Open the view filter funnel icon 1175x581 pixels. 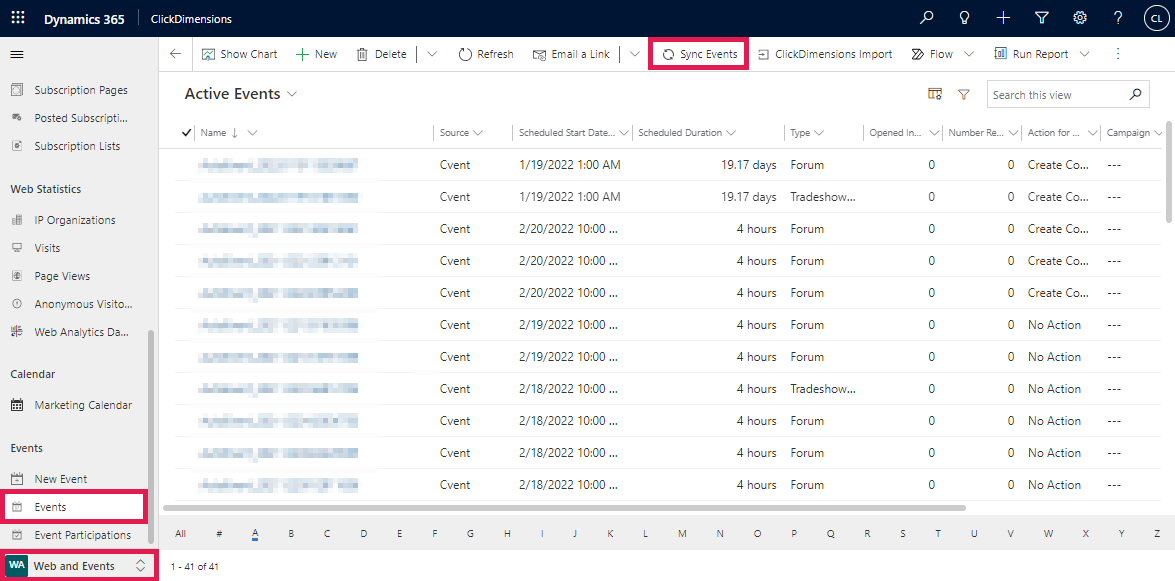pos(964,94)
